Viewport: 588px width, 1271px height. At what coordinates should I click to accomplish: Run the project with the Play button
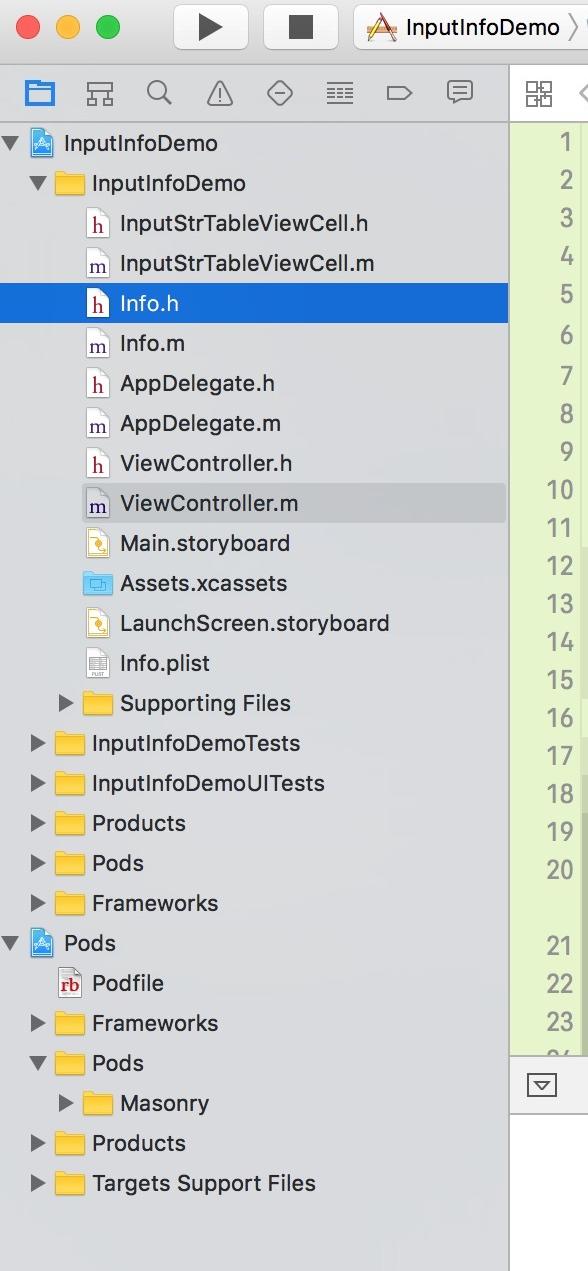210,27
